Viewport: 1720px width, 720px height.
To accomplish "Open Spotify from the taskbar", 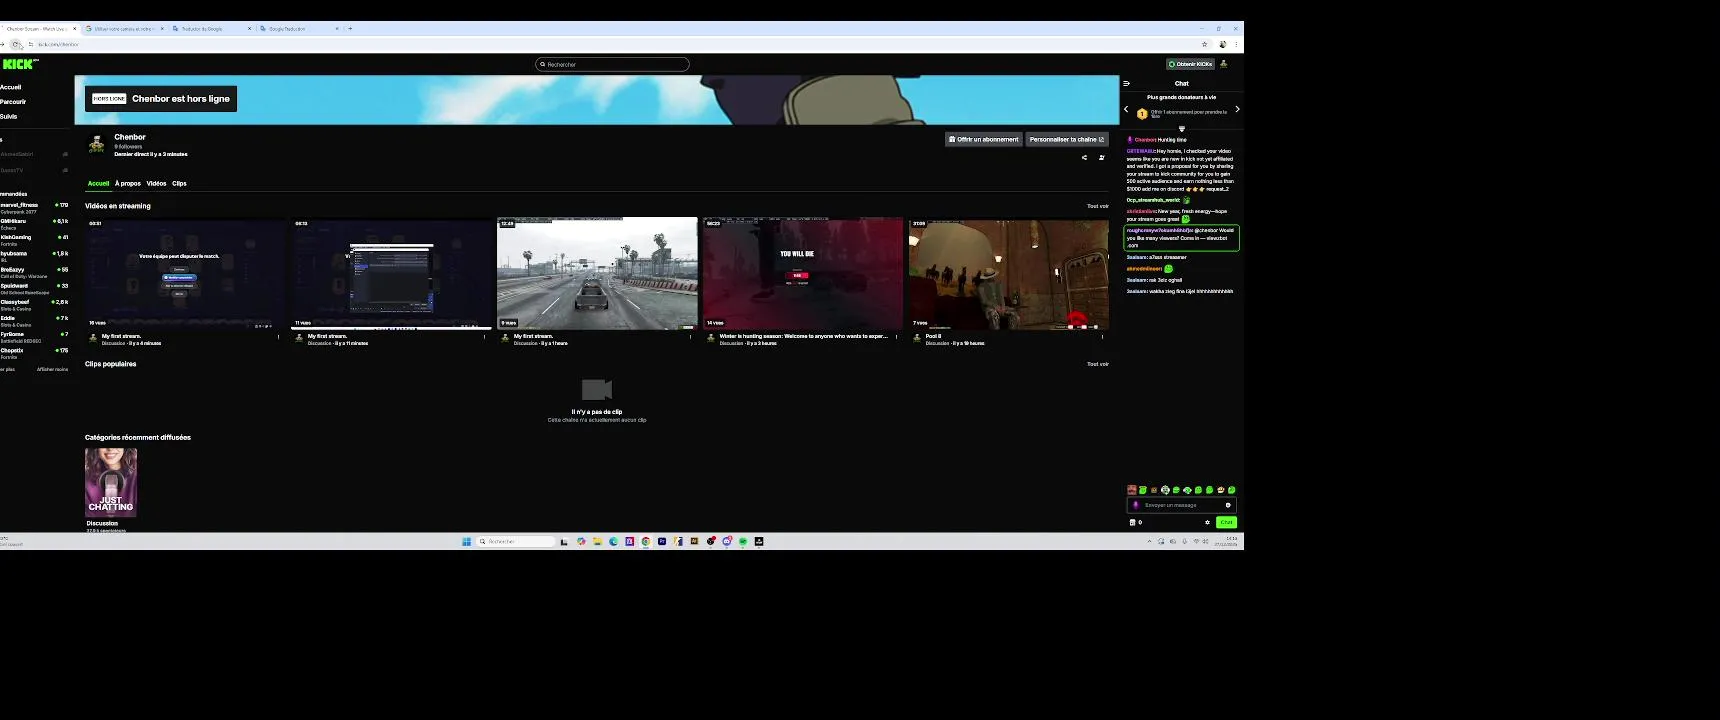I will click(743, 541).
